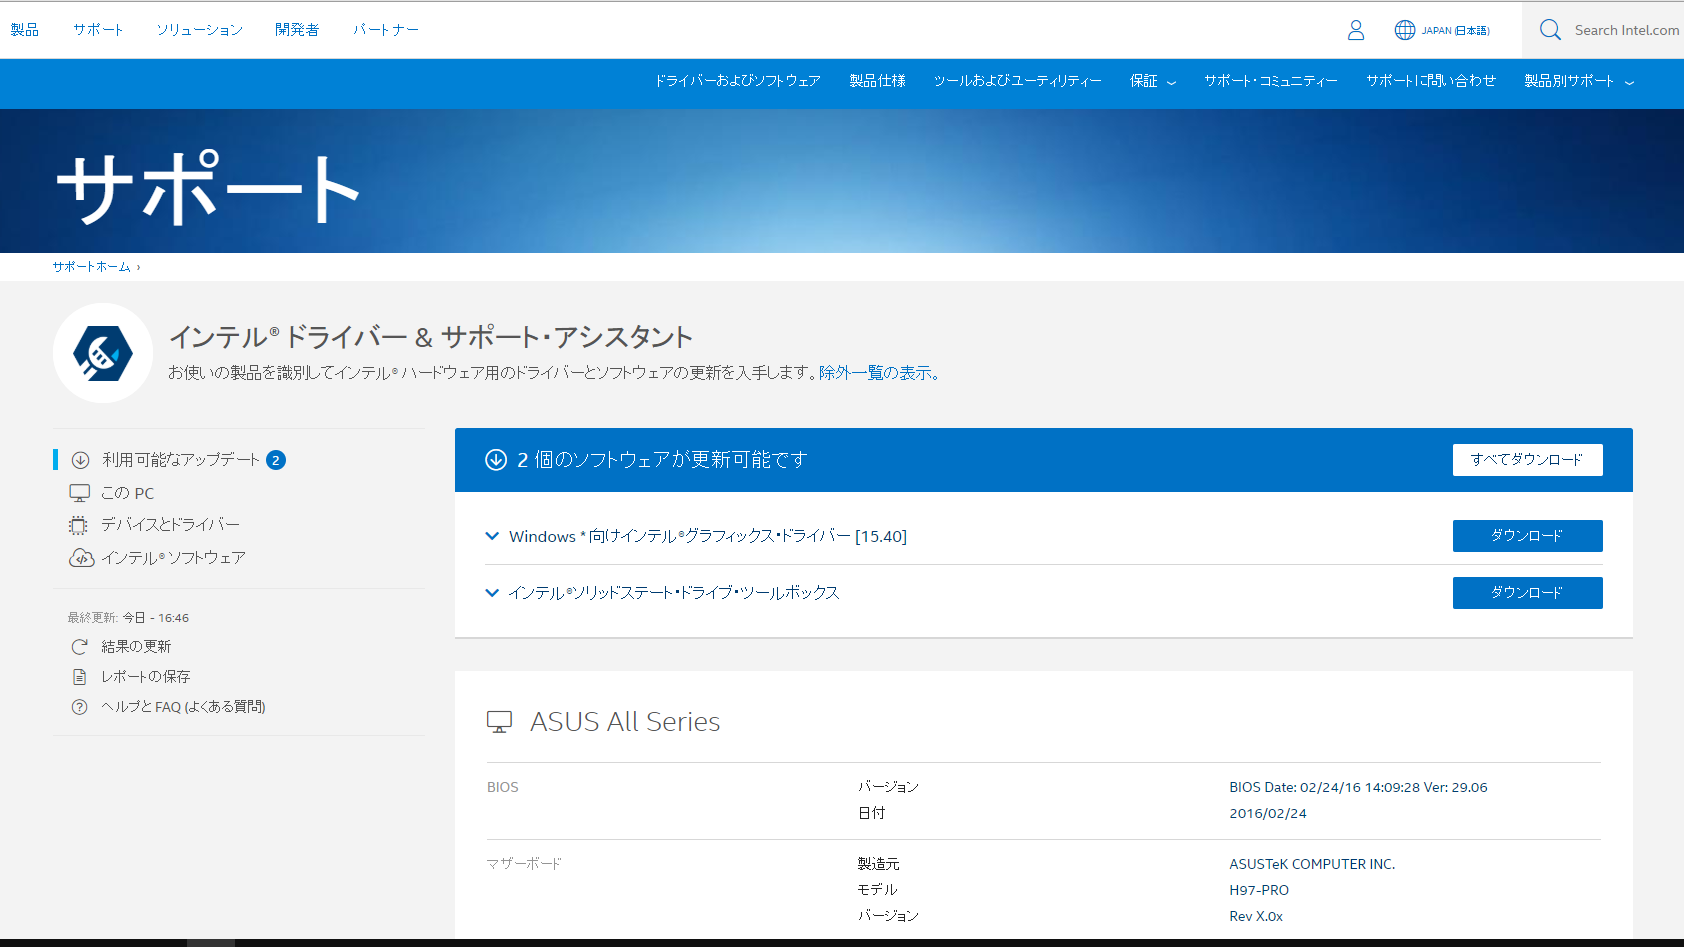Screen dimensions: 1684x947
Task: Download the Windows graphics driver [15.40]
Action: (x=1528, y=536)
